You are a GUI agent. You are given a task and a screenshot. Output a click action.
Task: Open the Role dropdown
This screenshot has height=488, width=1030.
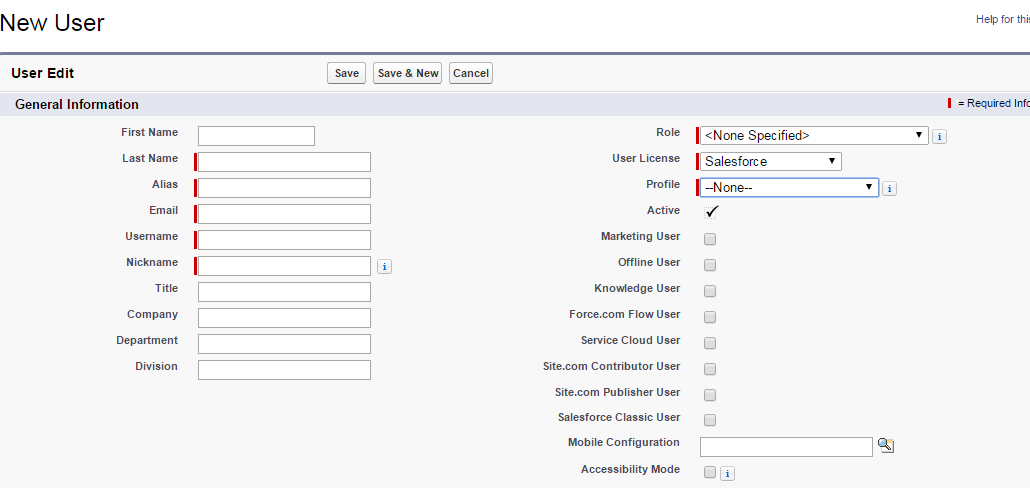point(814,135)
